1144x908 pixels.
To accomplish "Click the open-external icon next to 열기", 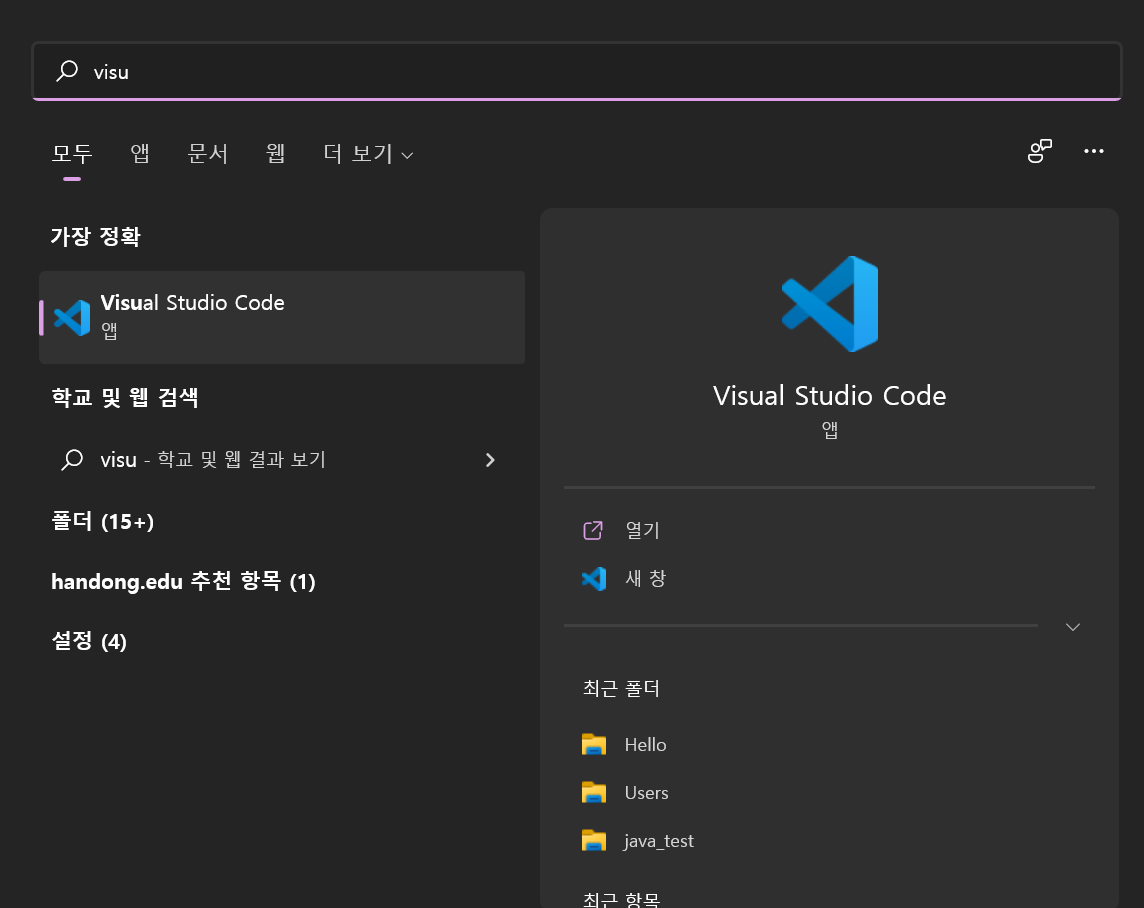I will point(593,530).
